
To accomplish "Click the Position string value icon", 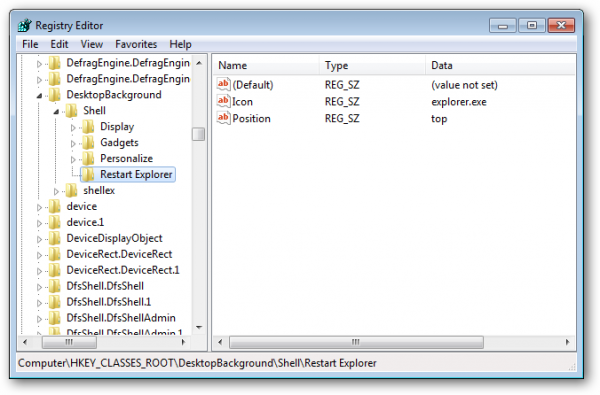I will (223, 118).
